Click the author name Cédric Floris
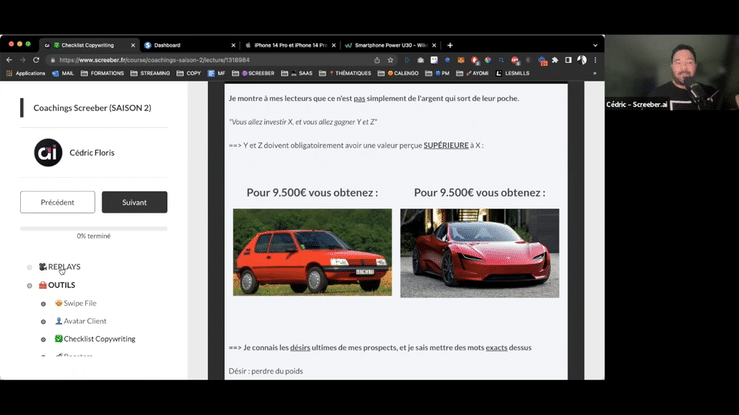 pyautogui.click(x=92, y=153)
